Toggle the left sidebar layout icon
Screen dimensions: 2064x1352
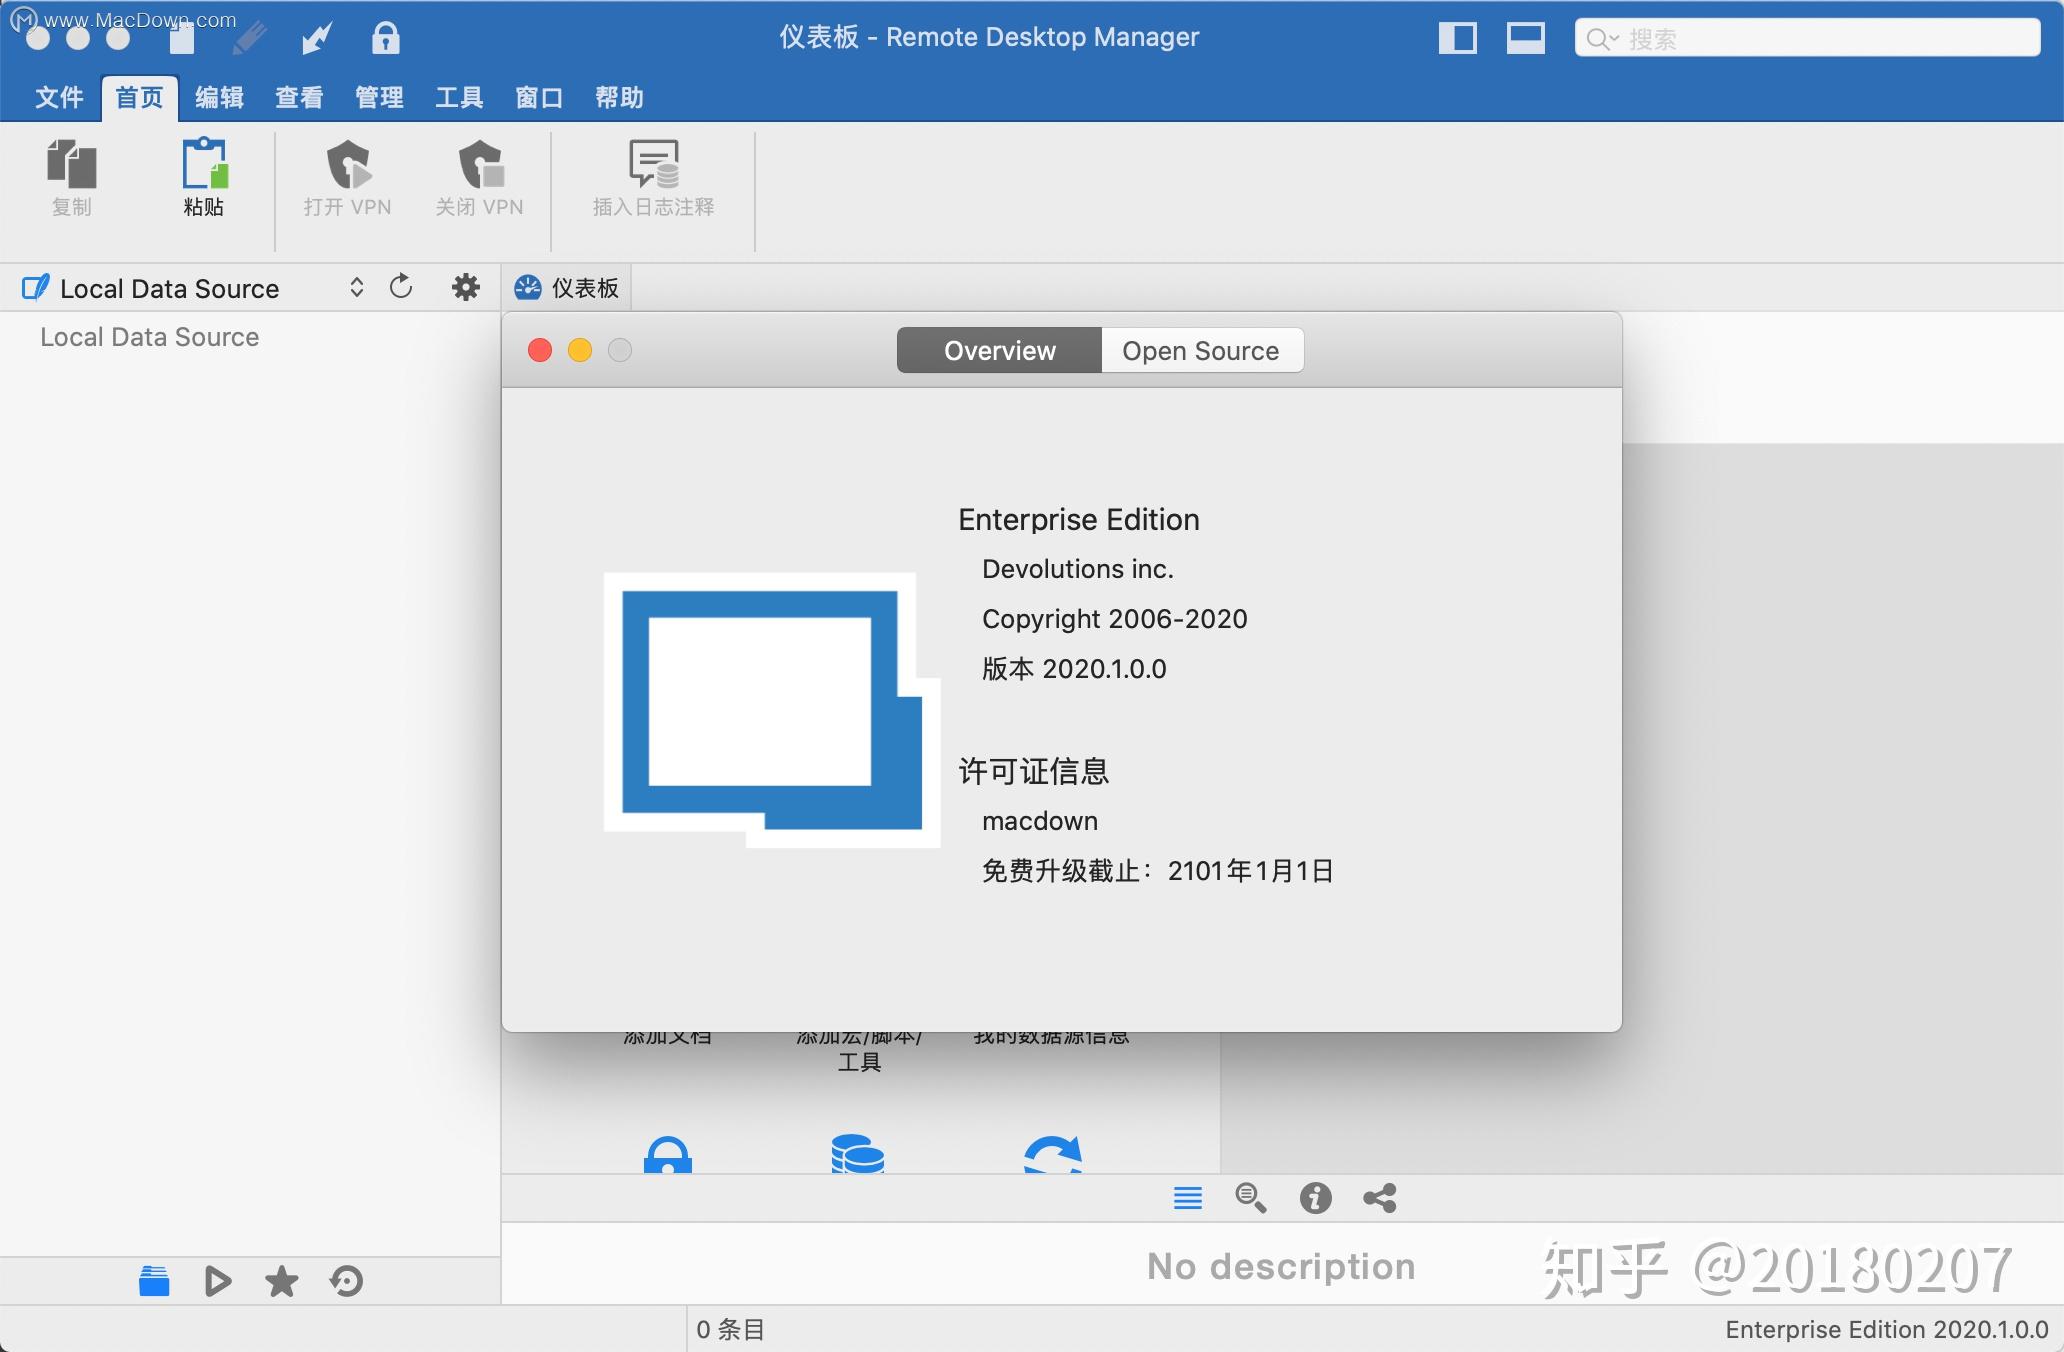point(1457,38)
